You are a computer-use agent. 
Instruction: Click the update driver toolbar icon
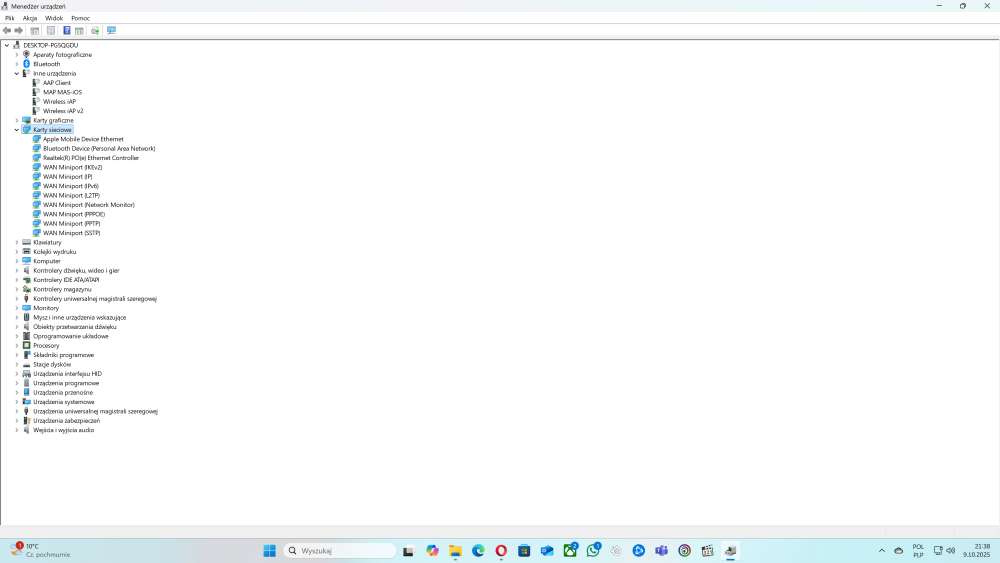click(95, 31)
